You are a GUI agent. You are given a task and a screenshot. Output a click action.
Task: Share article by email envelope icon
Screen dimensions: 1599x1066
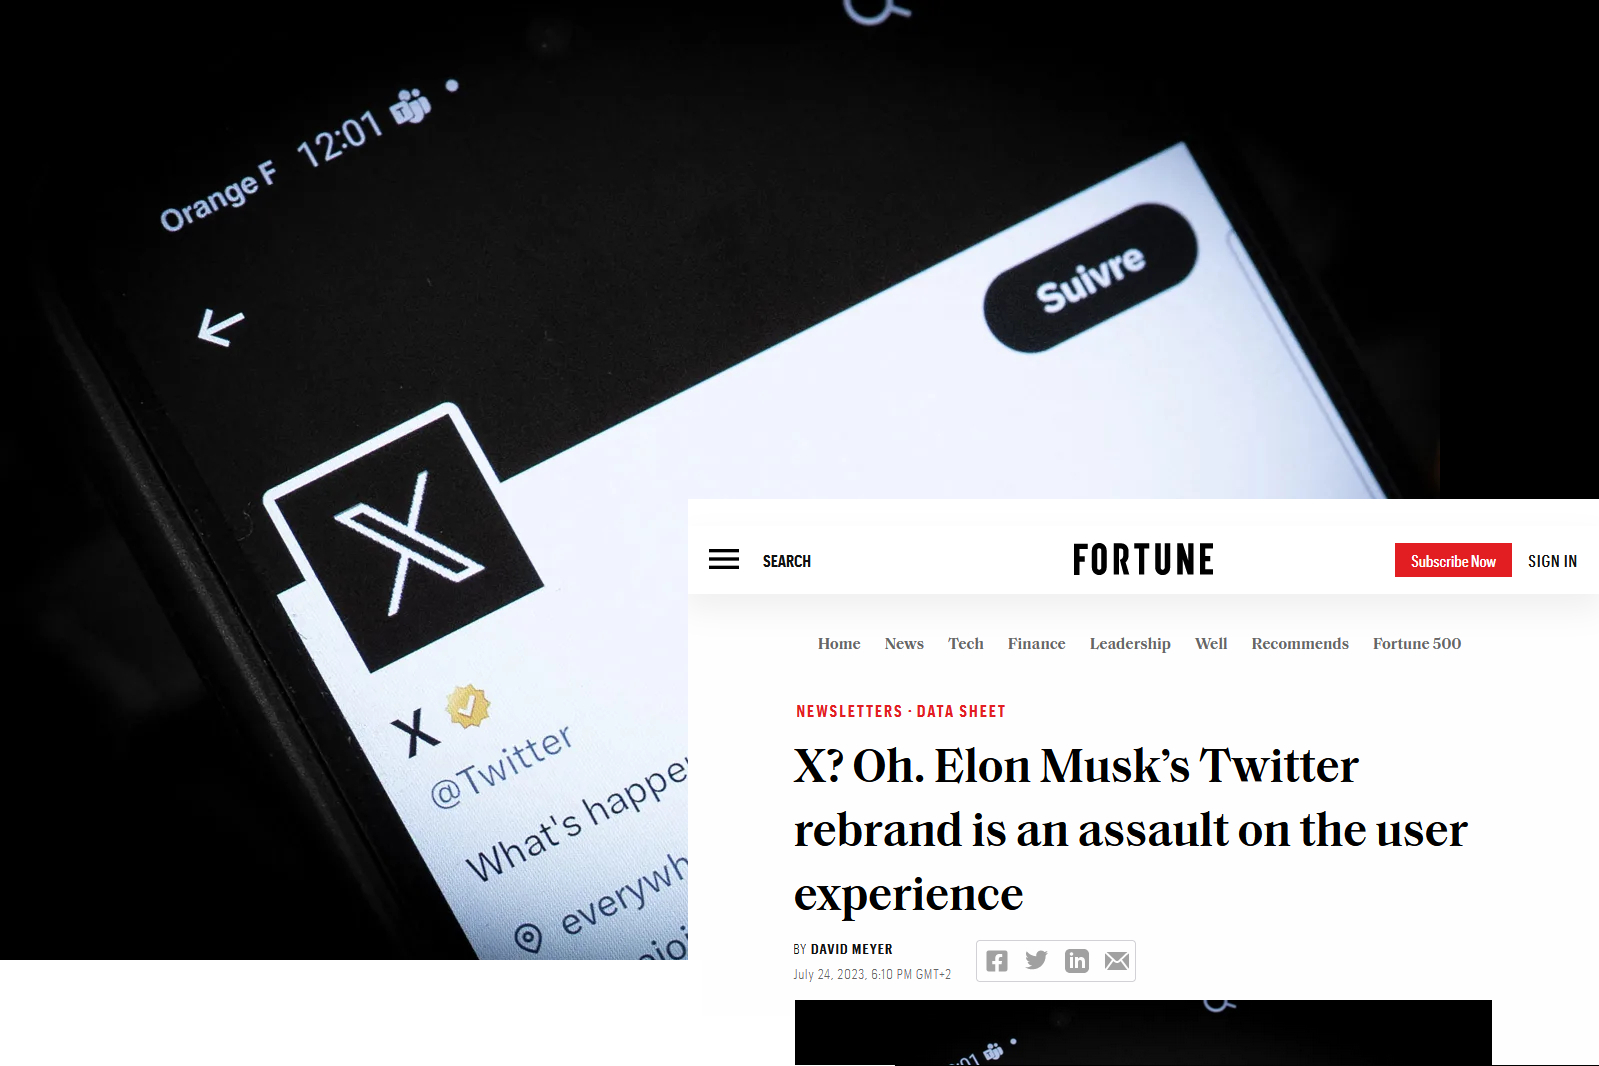[1117, 961]
